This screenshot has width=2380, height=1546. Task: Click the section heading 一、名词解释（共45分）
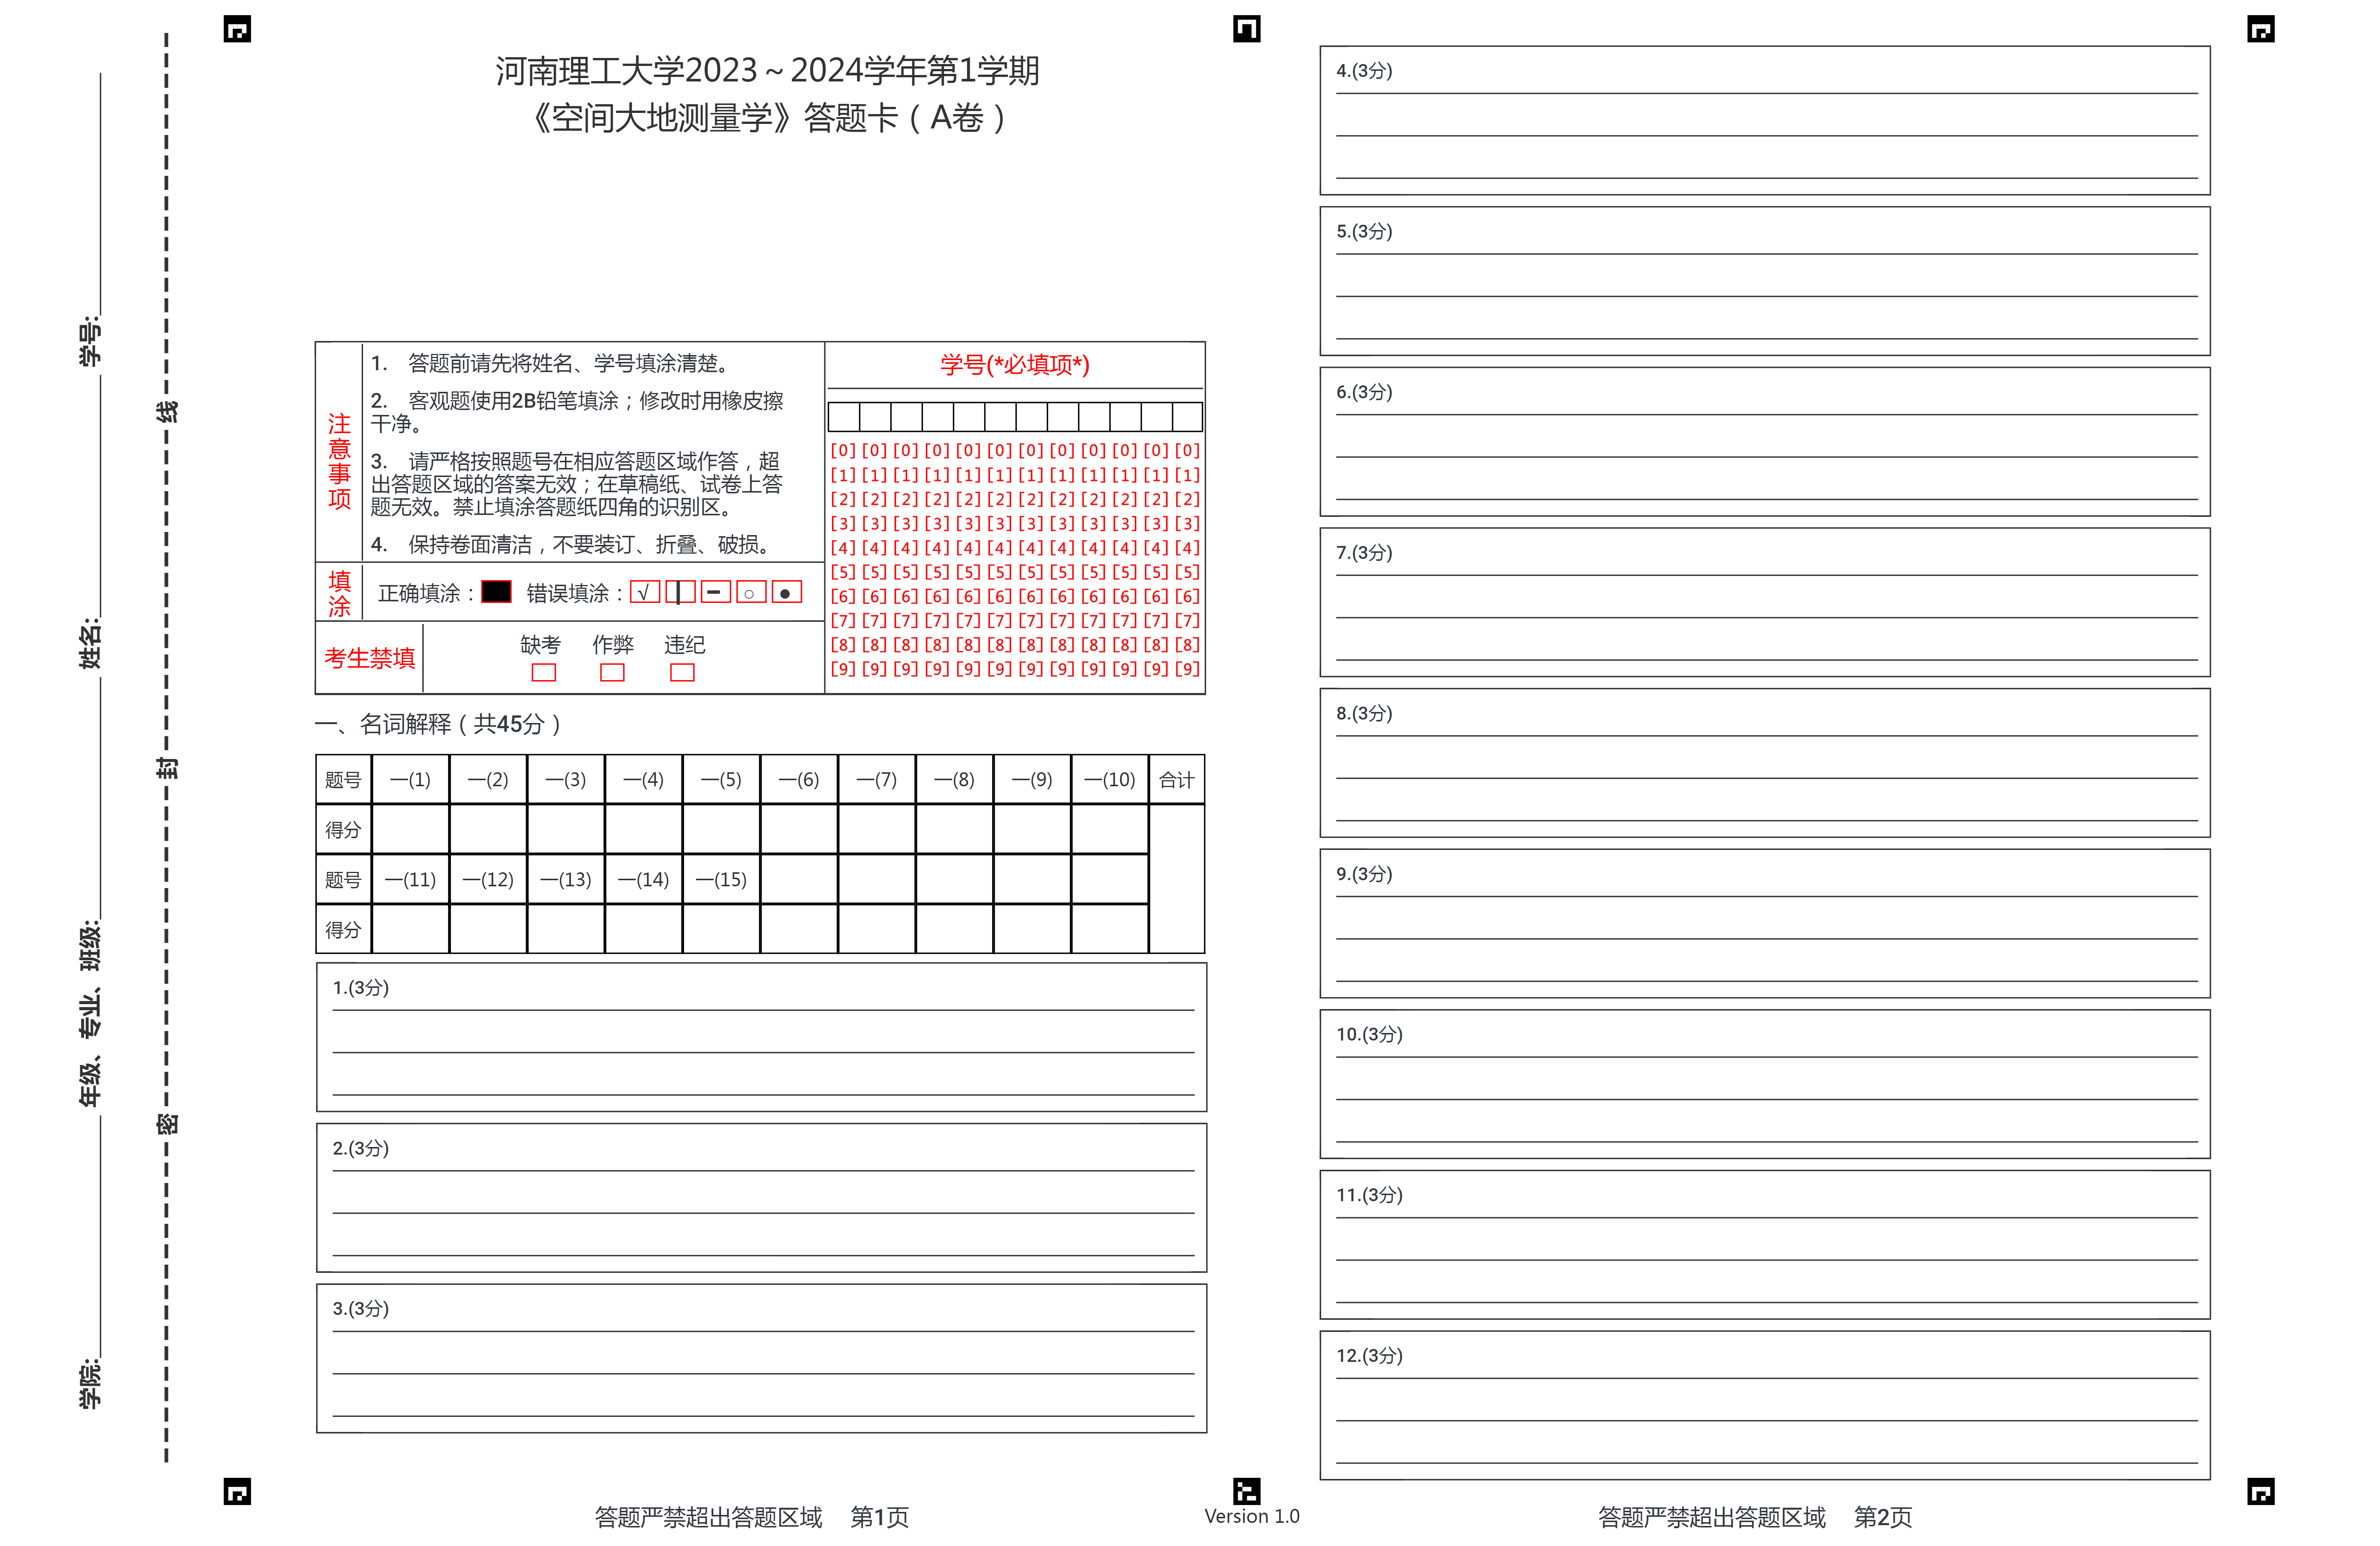pyautogui.click(x=438, y=724)
